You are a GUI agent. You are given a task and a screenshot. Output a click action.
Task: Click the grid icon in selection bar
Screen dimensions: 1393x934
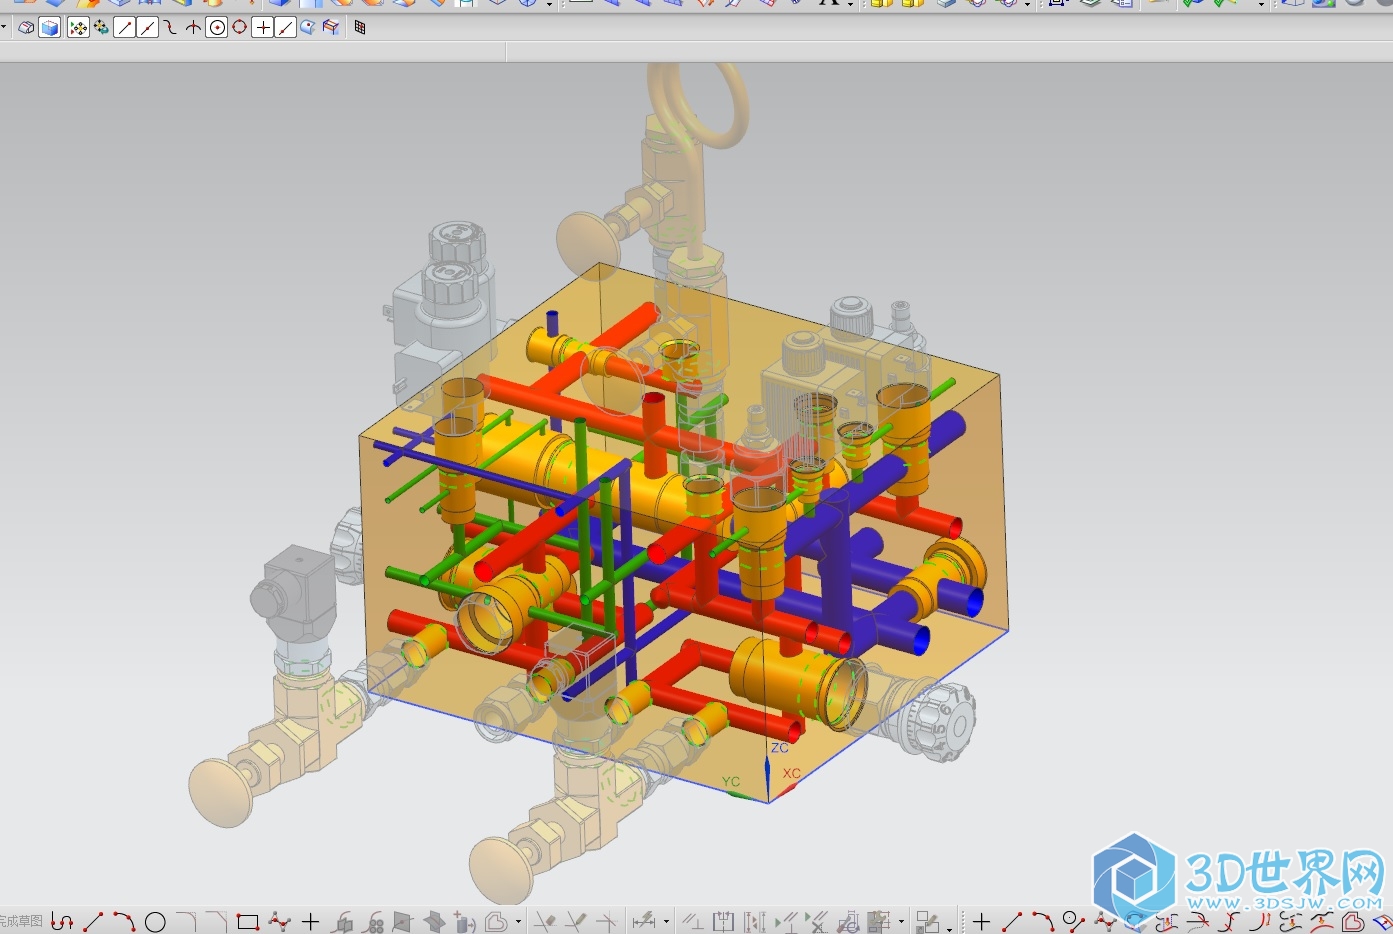[x=360, y=27]
